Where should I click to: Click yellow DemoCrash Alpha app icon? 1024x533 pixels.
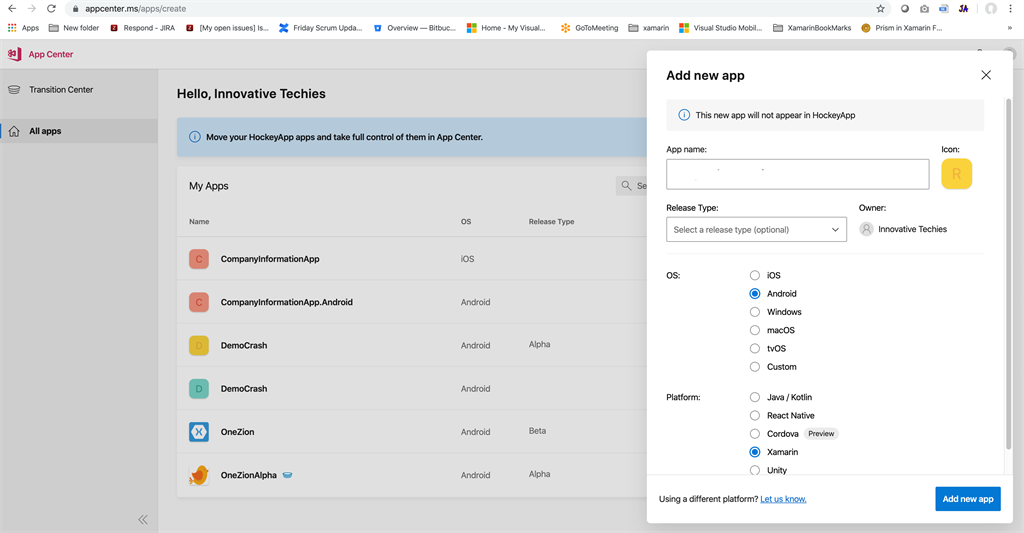coord(199,346)
